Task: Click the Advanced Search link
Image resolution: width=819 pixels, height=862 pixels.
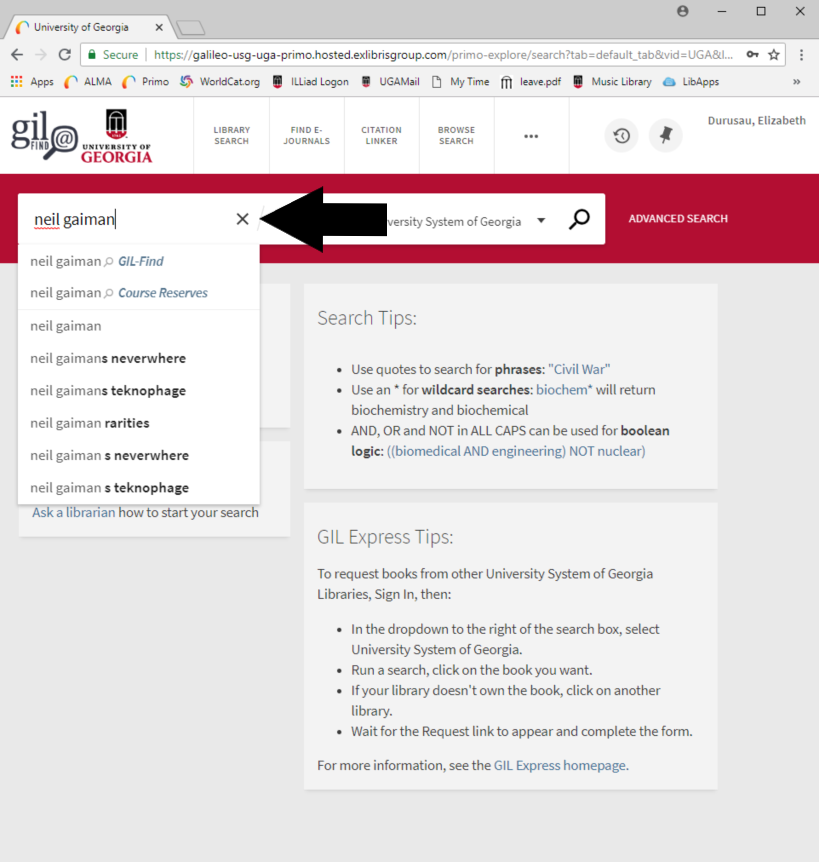Action: pyautogui.click(x=678, y=219)
